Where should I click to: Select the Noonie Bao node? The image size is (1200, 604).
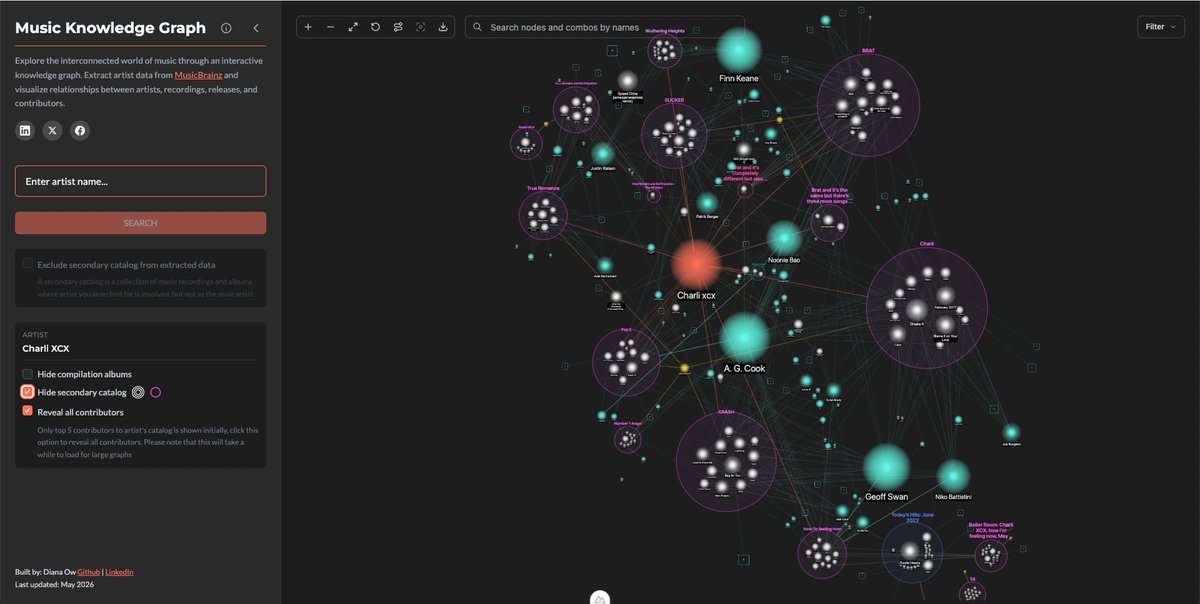click(x=784, y=238)
